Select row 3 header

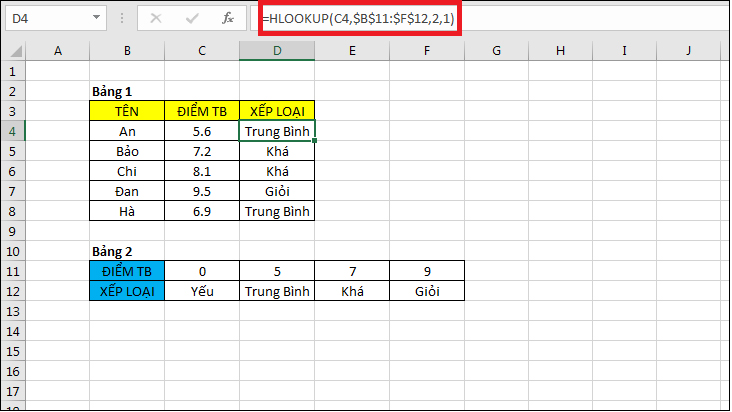click(12, 110)
